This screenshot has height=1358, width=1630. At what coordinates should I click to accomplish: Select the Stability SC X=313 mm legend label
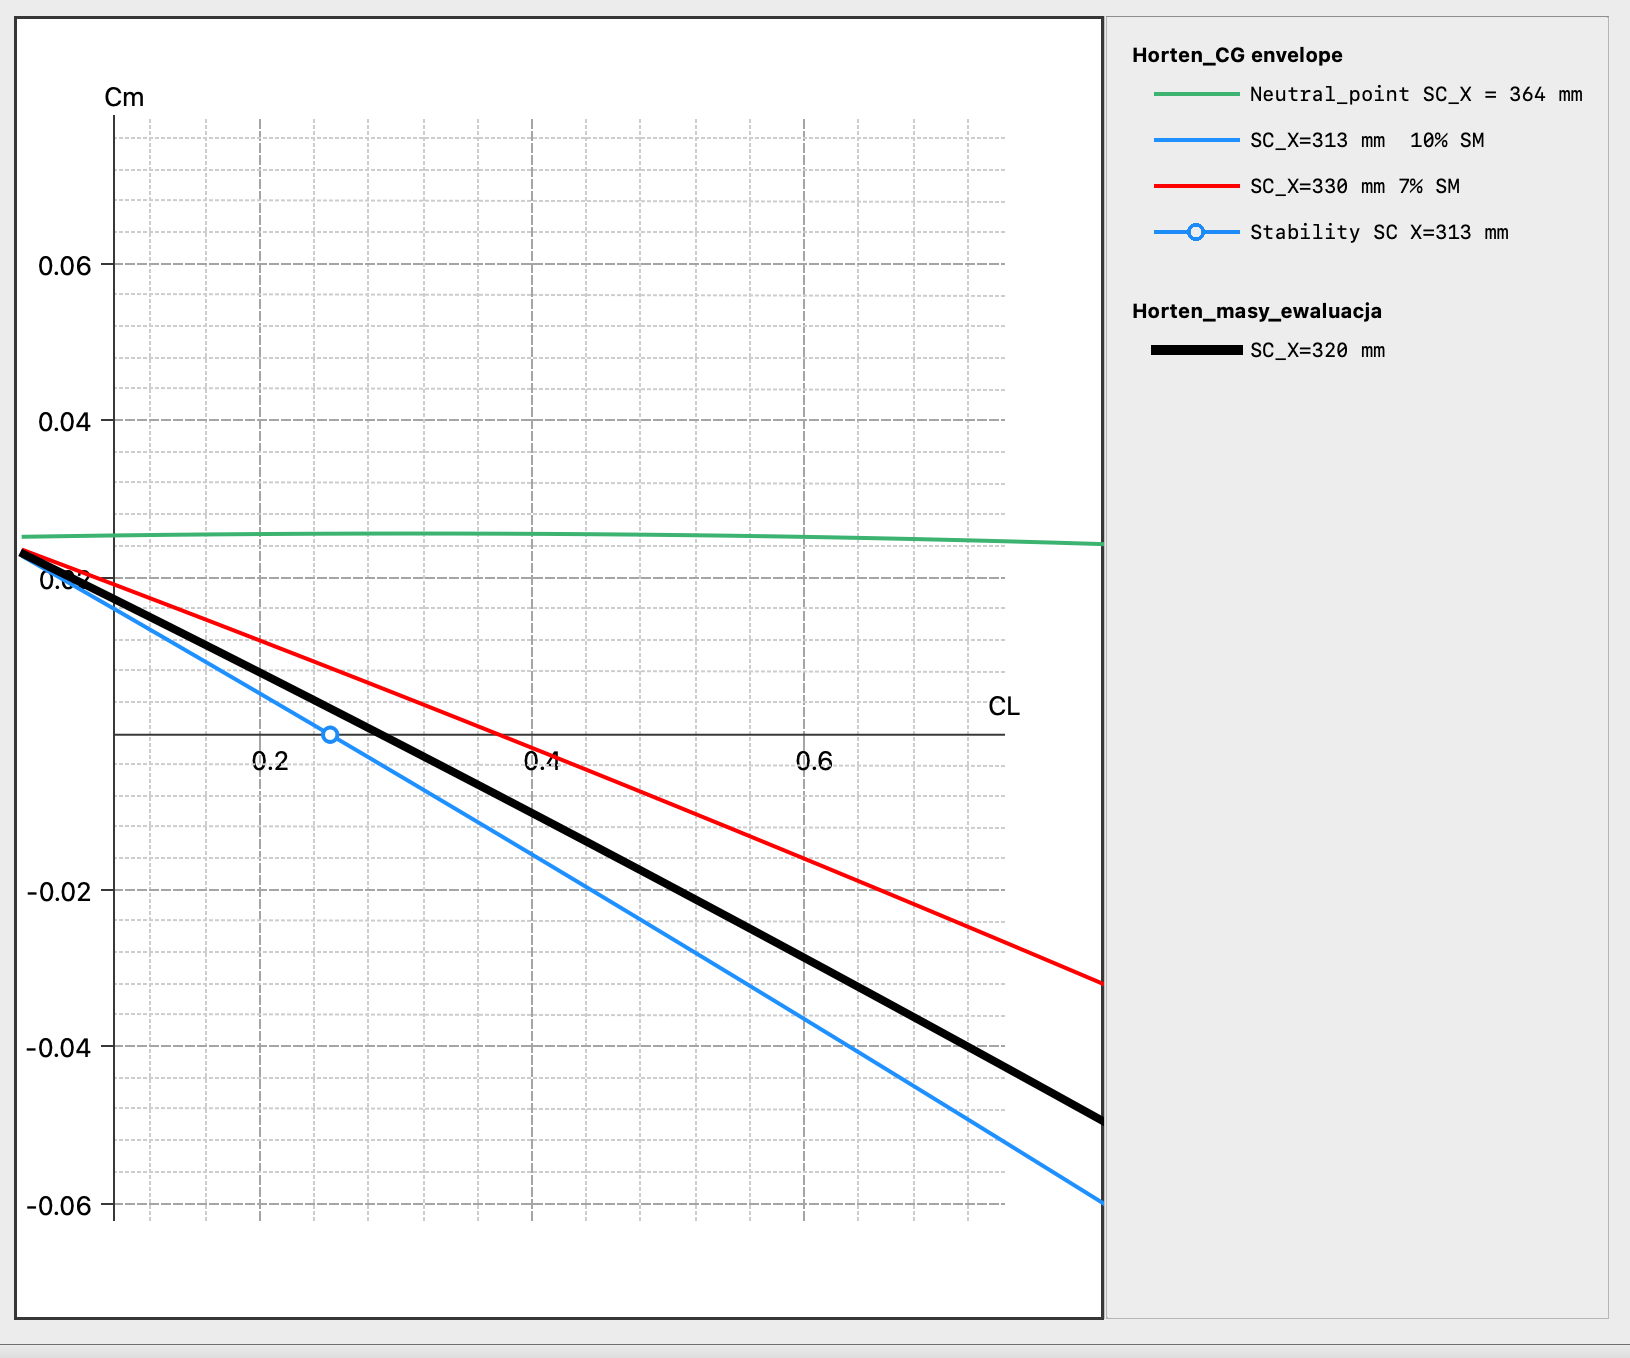[1378, 232]
